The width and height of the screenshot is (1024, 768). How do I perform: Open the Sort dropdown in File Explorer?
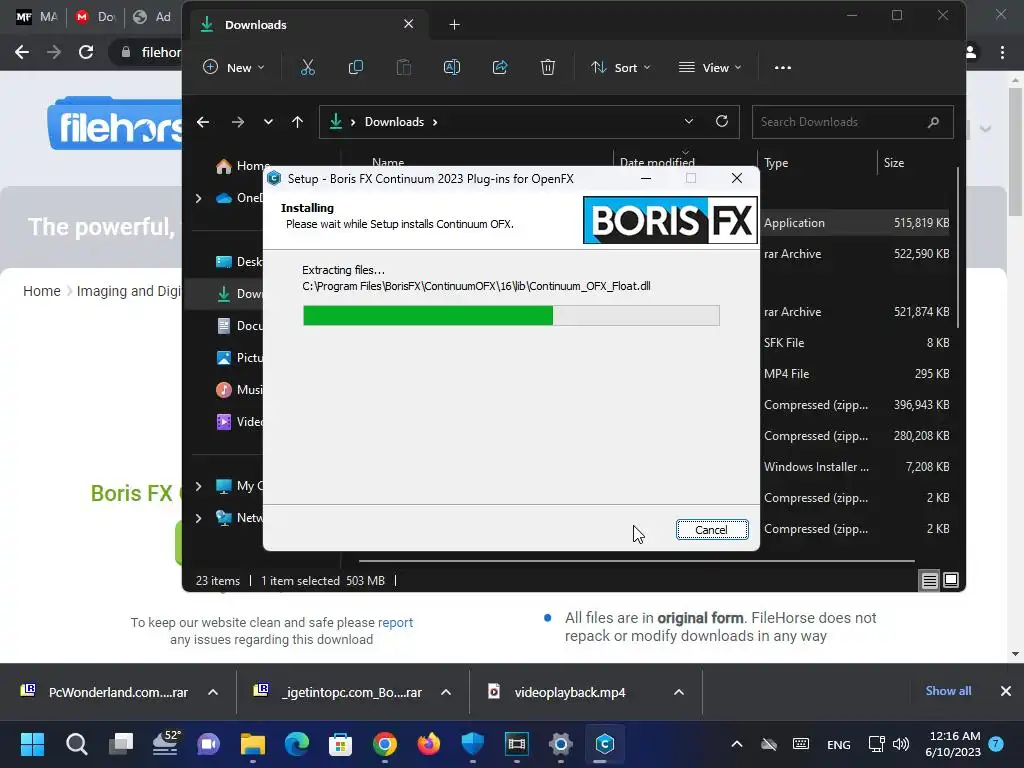[620, 67]
